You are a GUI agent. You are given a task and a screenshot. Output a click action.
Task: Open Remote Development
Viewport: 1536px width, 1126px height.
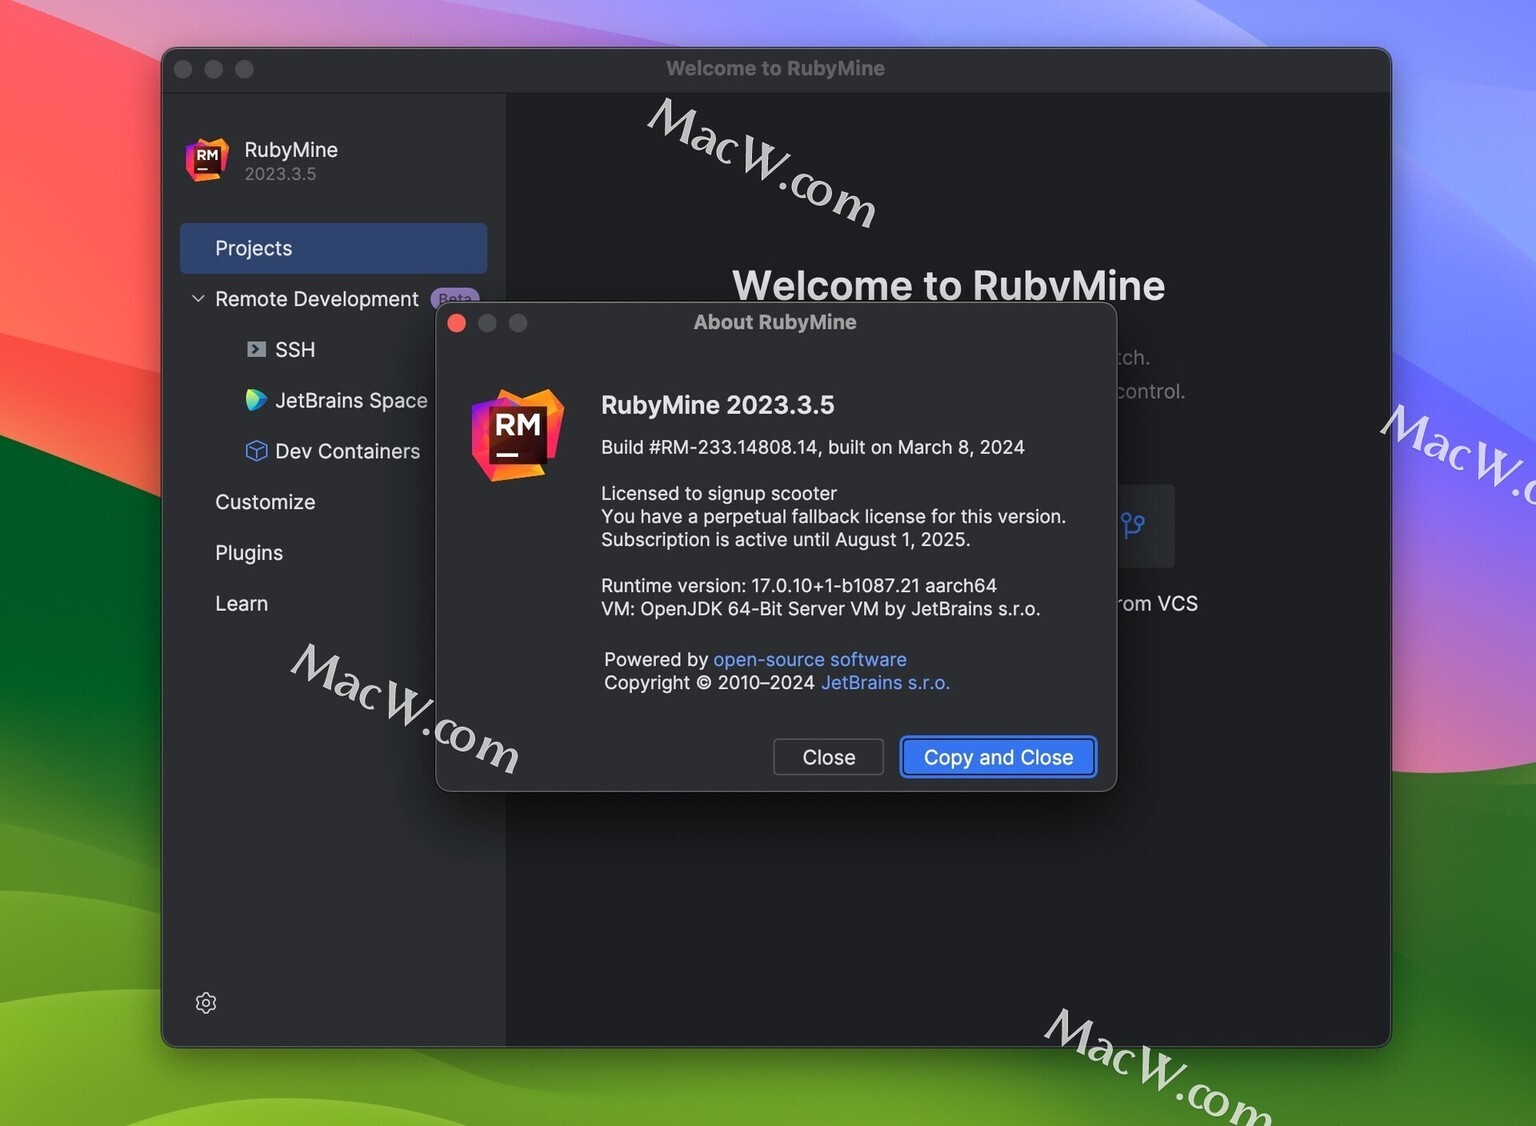pos(316,299)
